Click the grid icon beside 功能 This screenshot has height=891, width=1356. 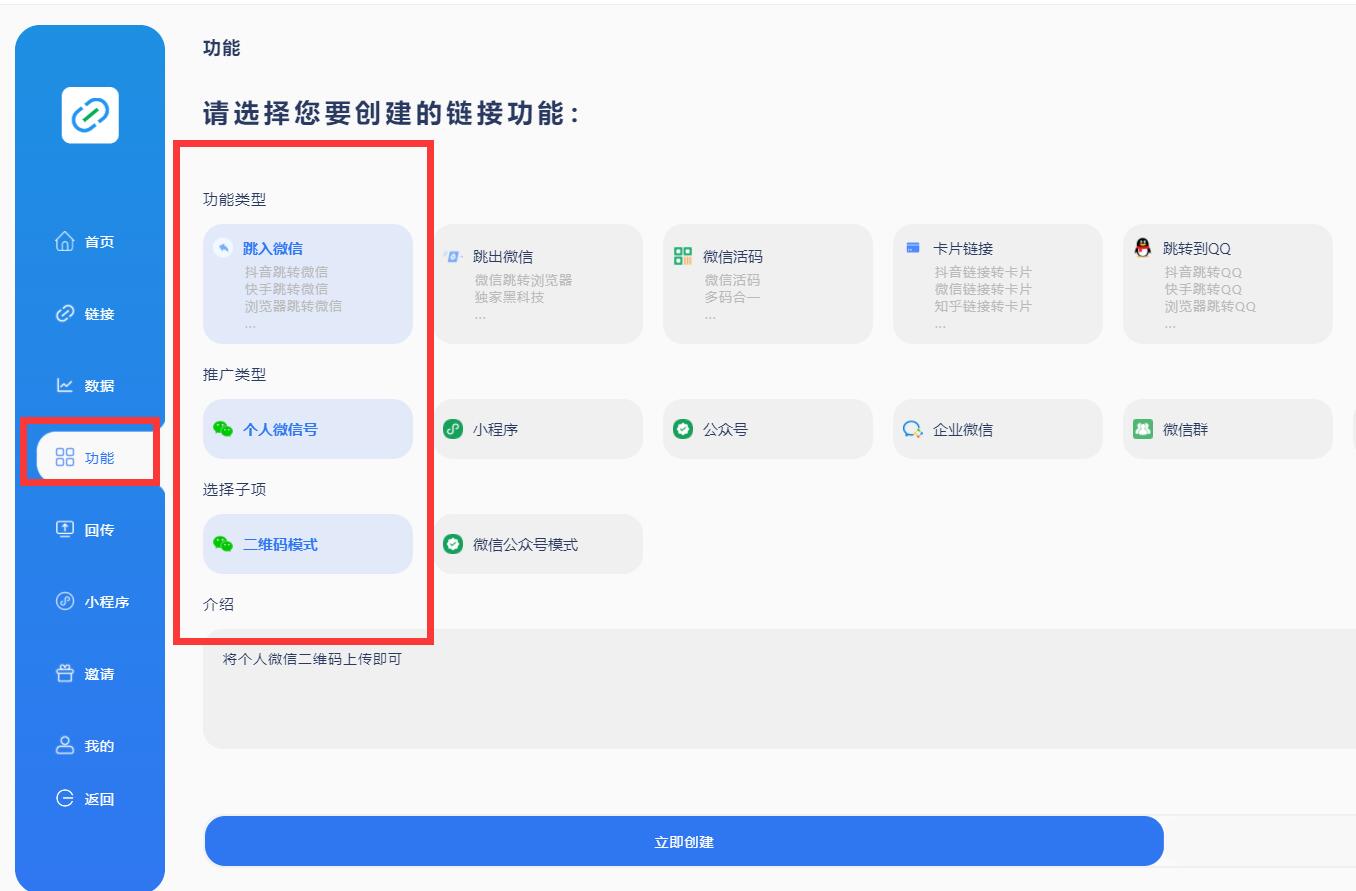click(65, 457)
